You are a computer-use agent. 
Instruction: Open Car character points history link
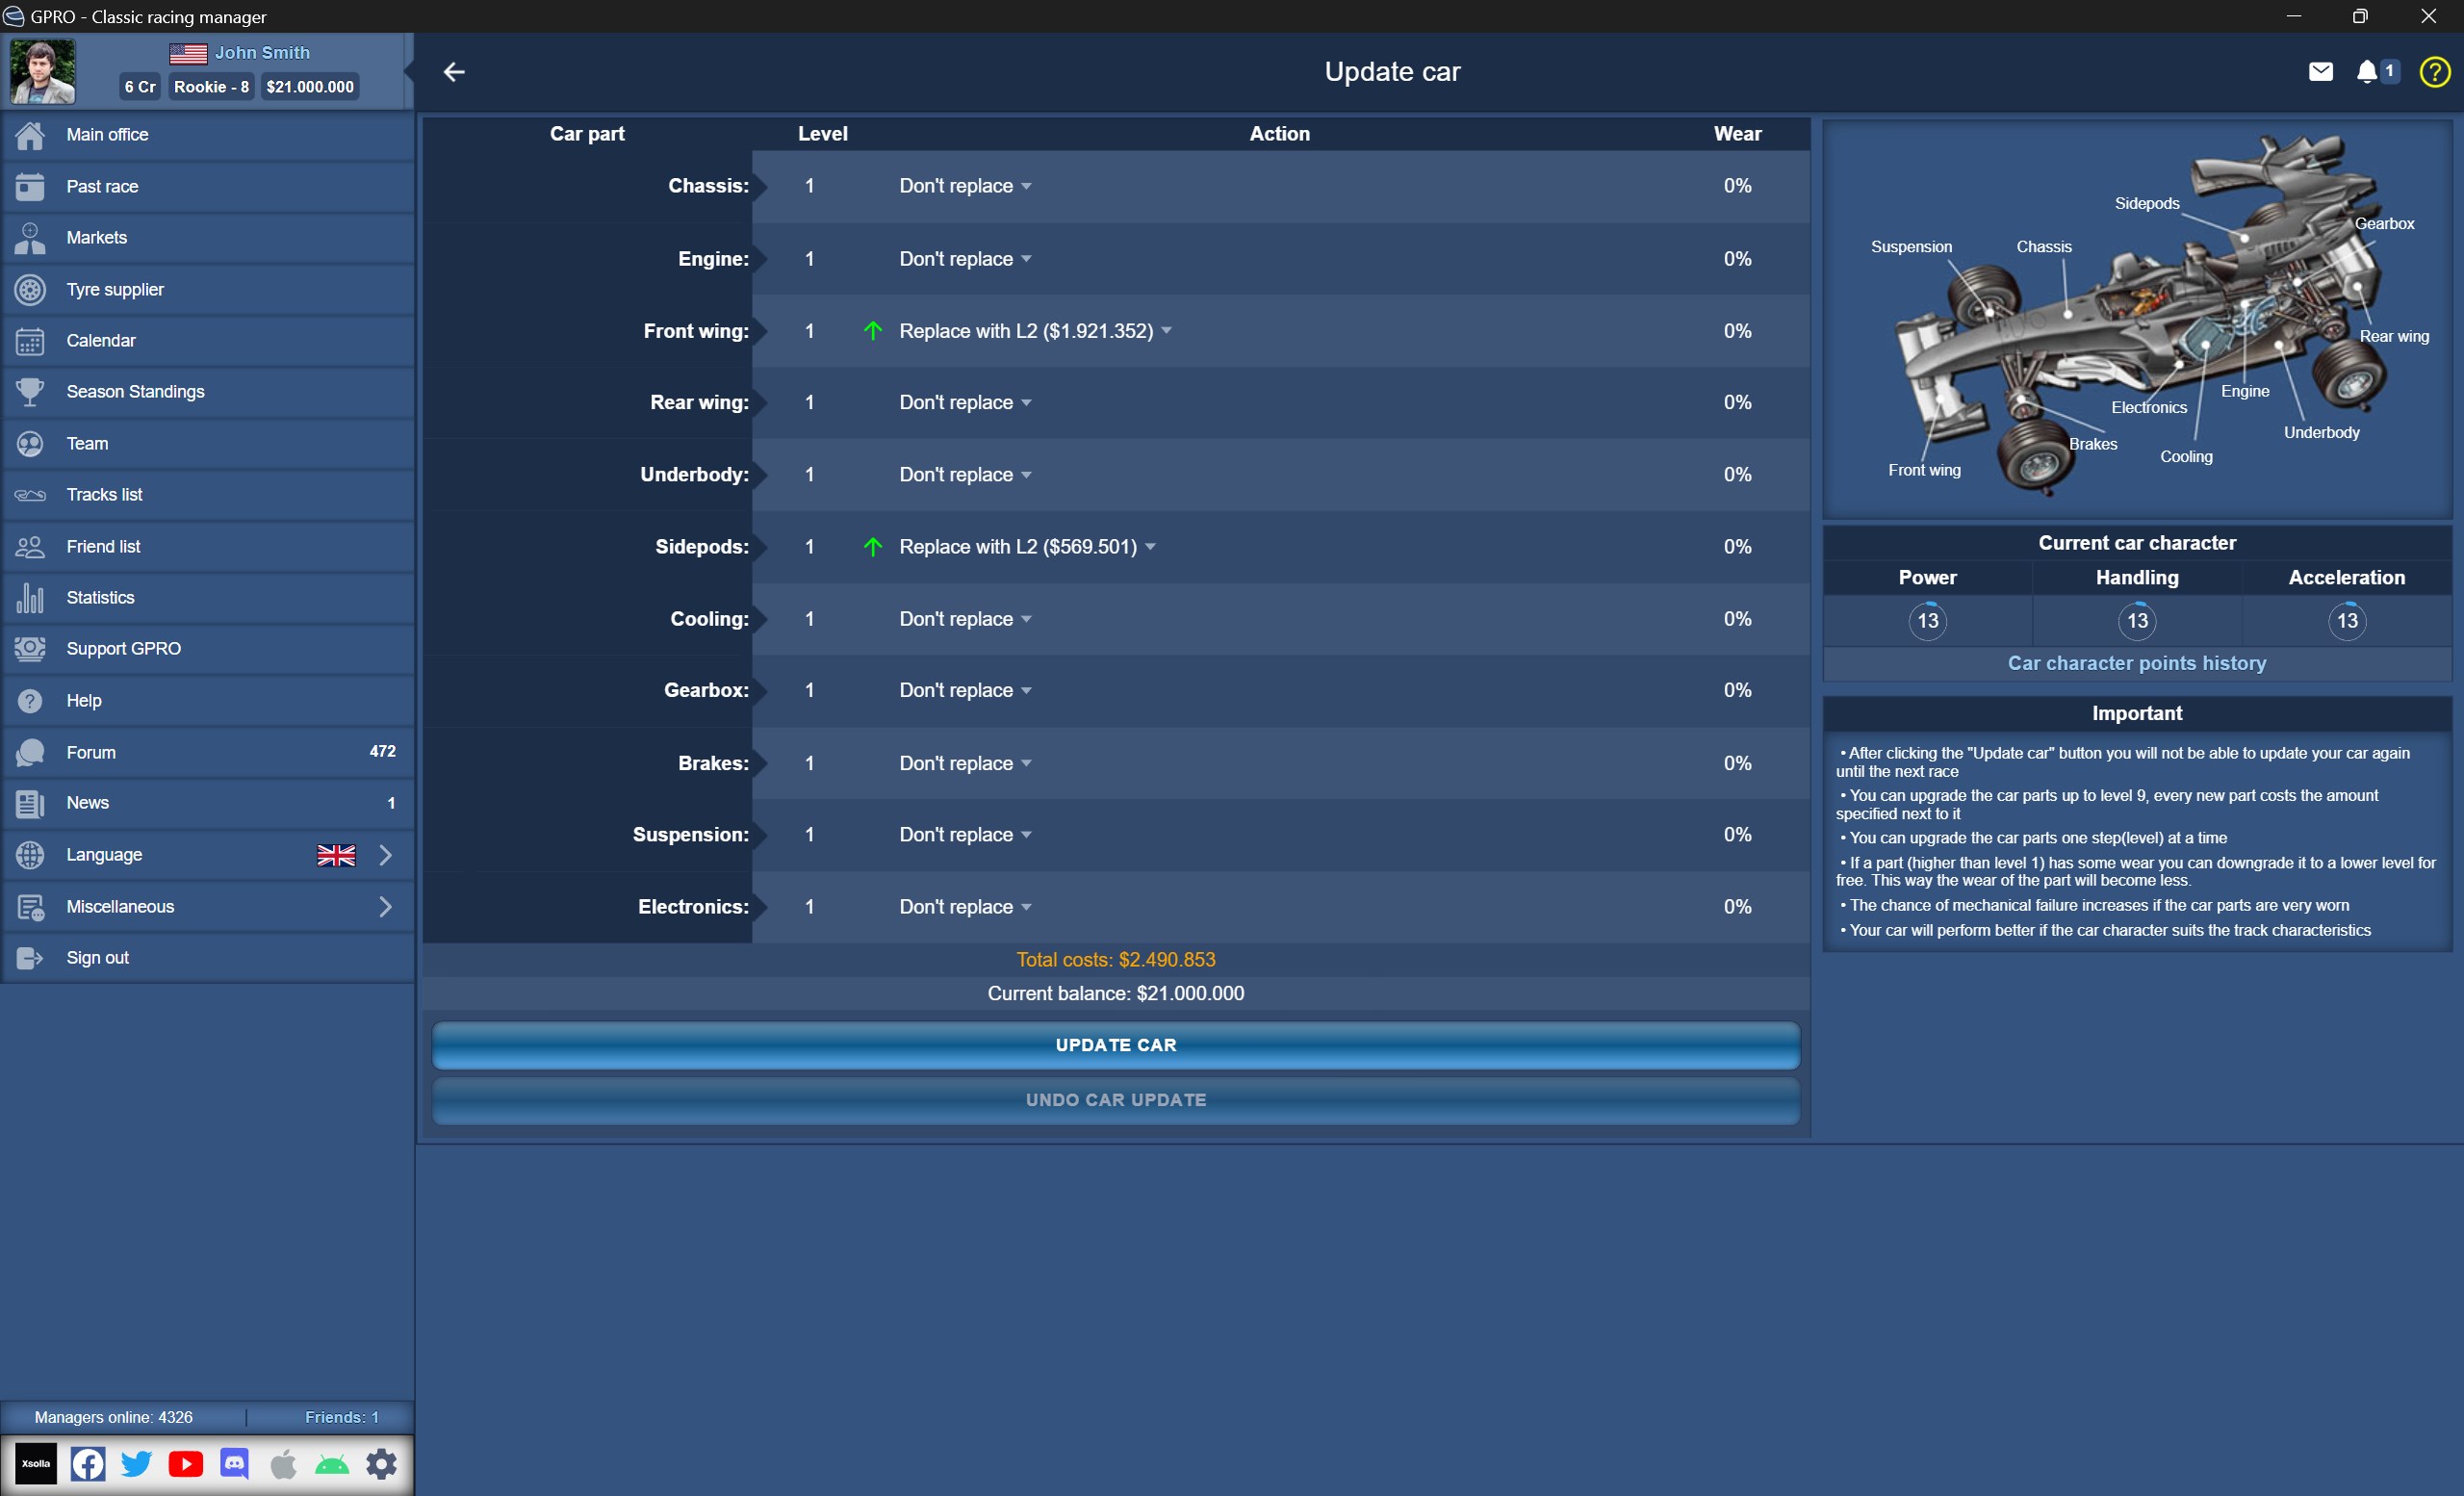[2136, 663]
